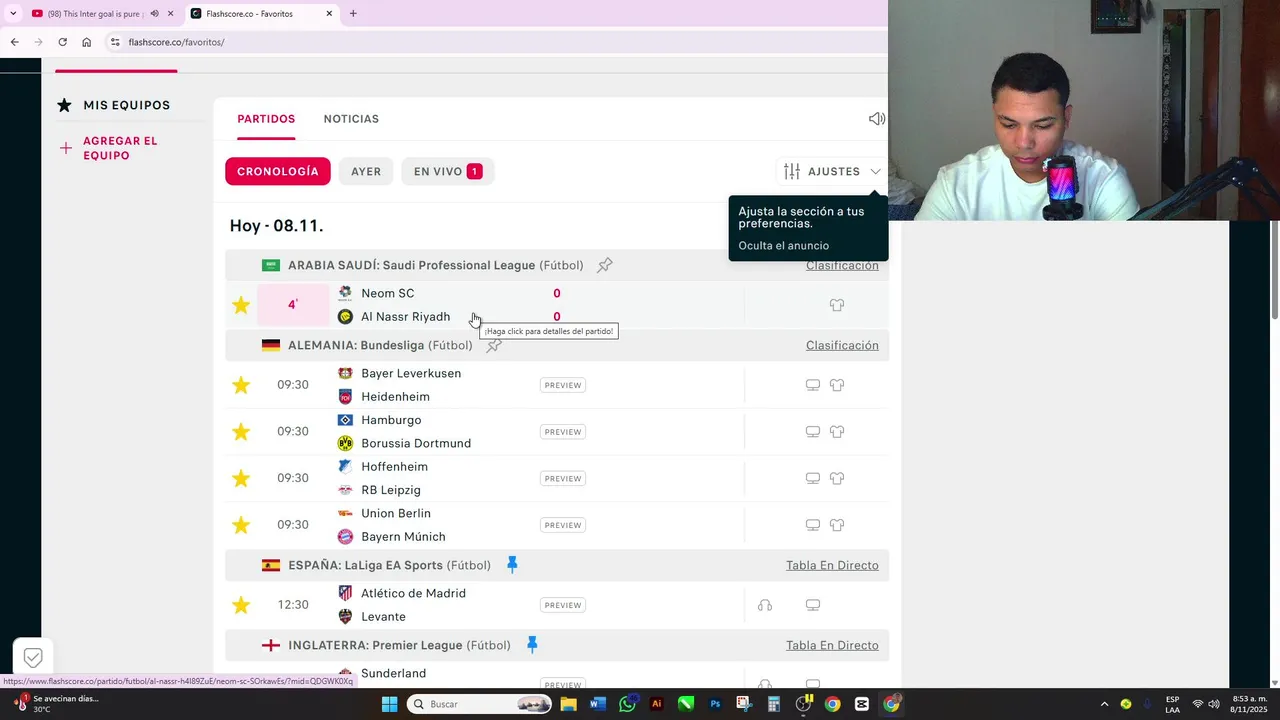This screenshot has width=1280, height=720.
Task: Toggle the sound speaker icon
Action: [877, 119]
